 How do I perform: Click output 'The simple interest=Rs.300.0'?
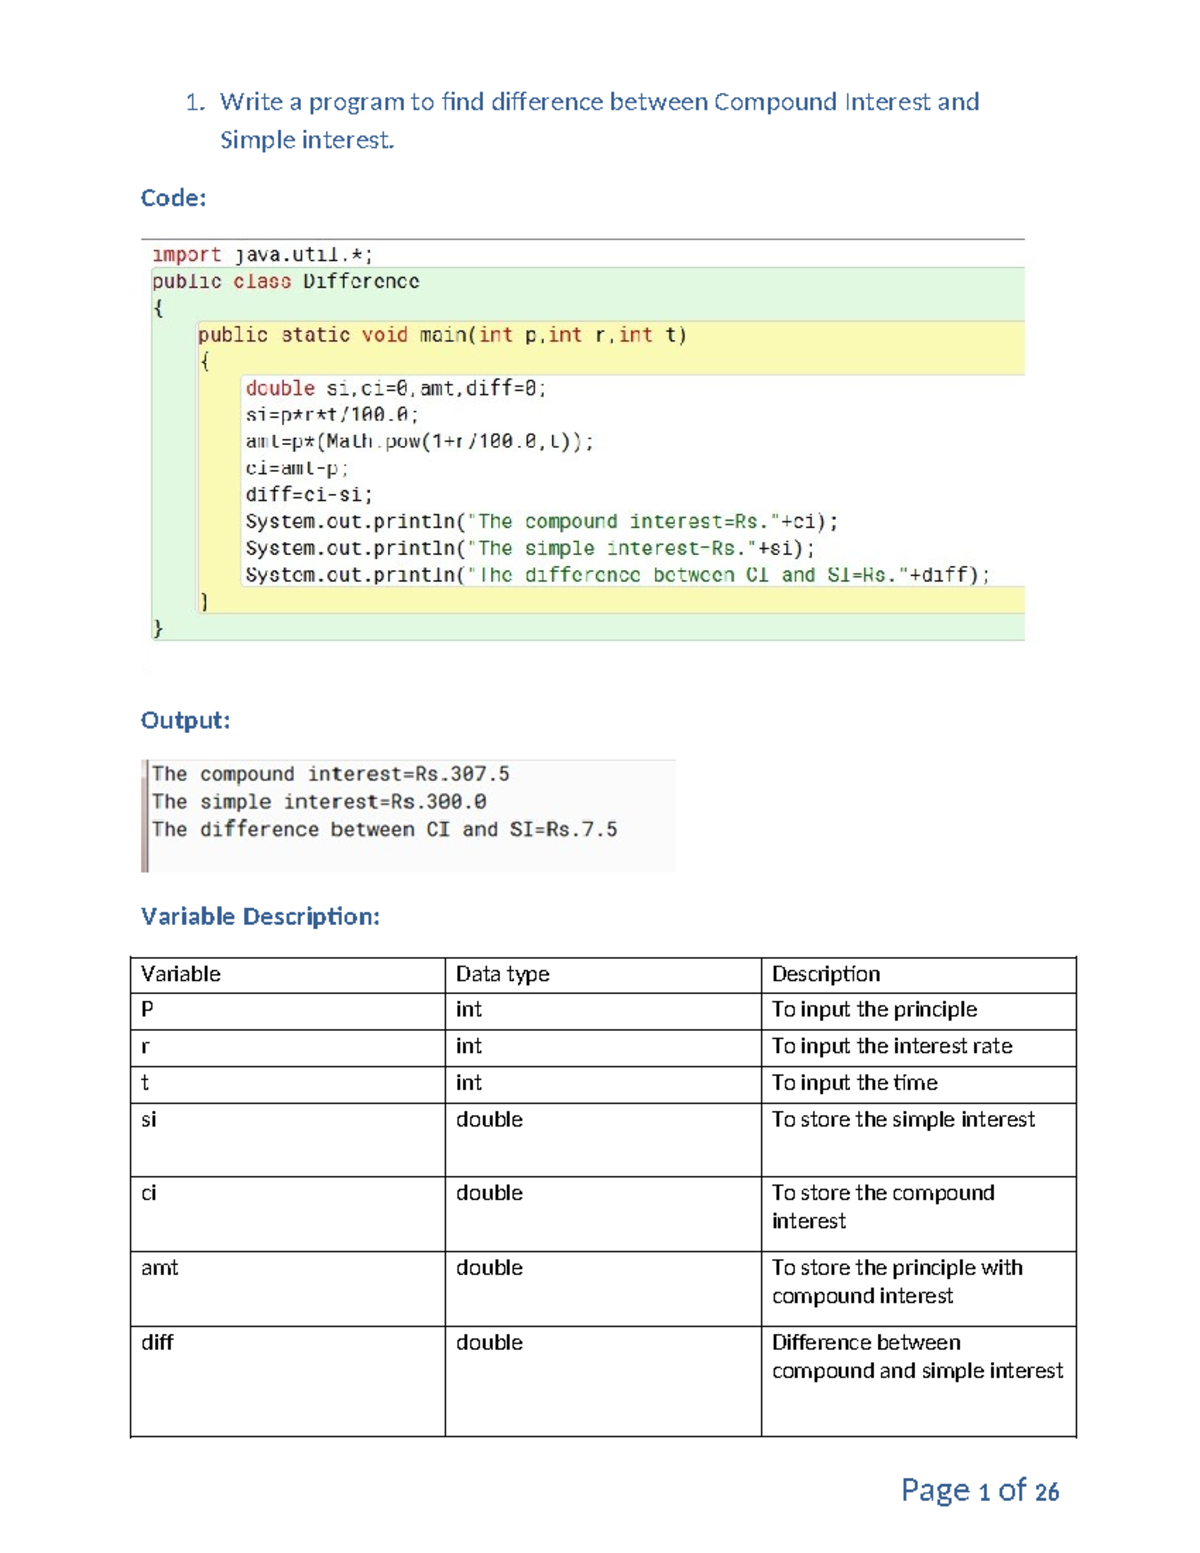319,802
